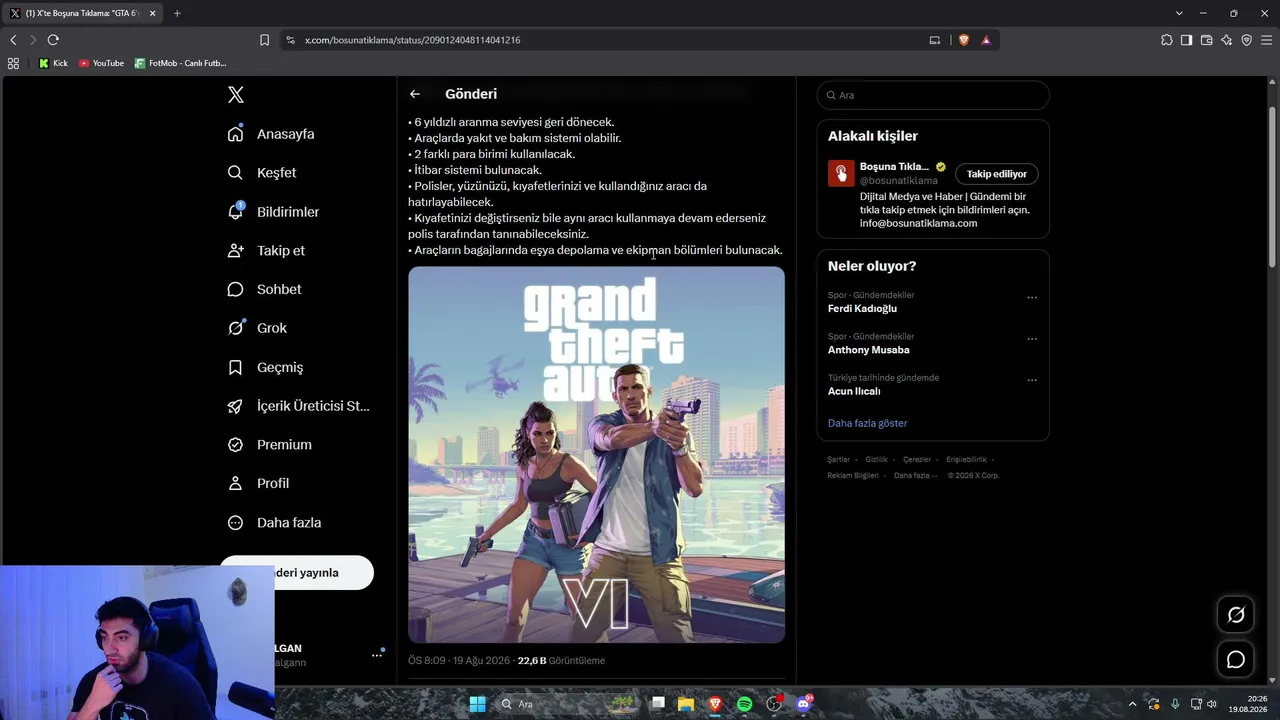Open more options for Ferdi Kadıoğlu trend
This screenshot has height=720, width=1280.
click(x=1032, y=297)
